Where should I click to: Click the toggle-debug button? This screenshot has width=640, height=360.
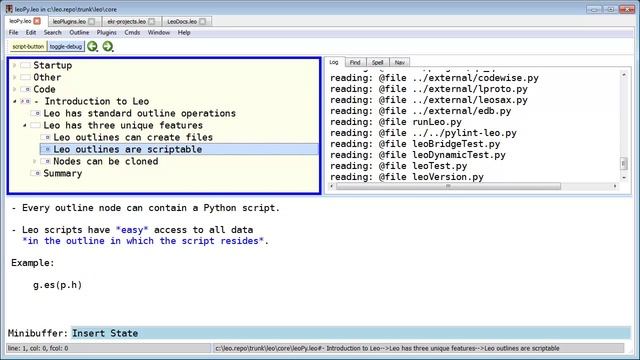coord(66,47)
